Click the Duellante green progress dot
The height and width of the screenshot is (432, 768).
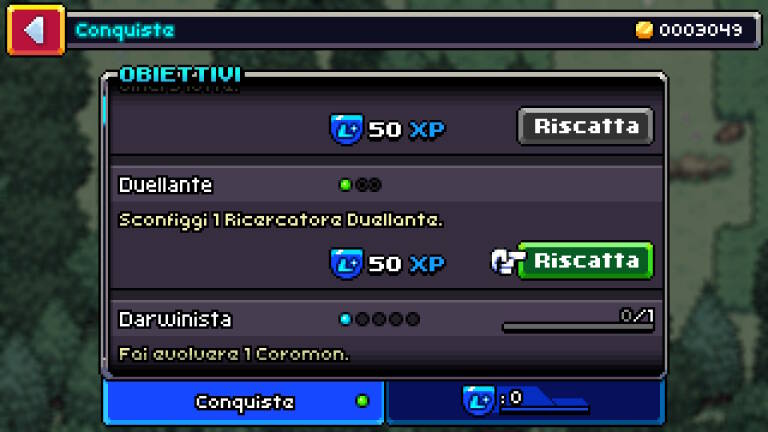click(x=345, y=185)
